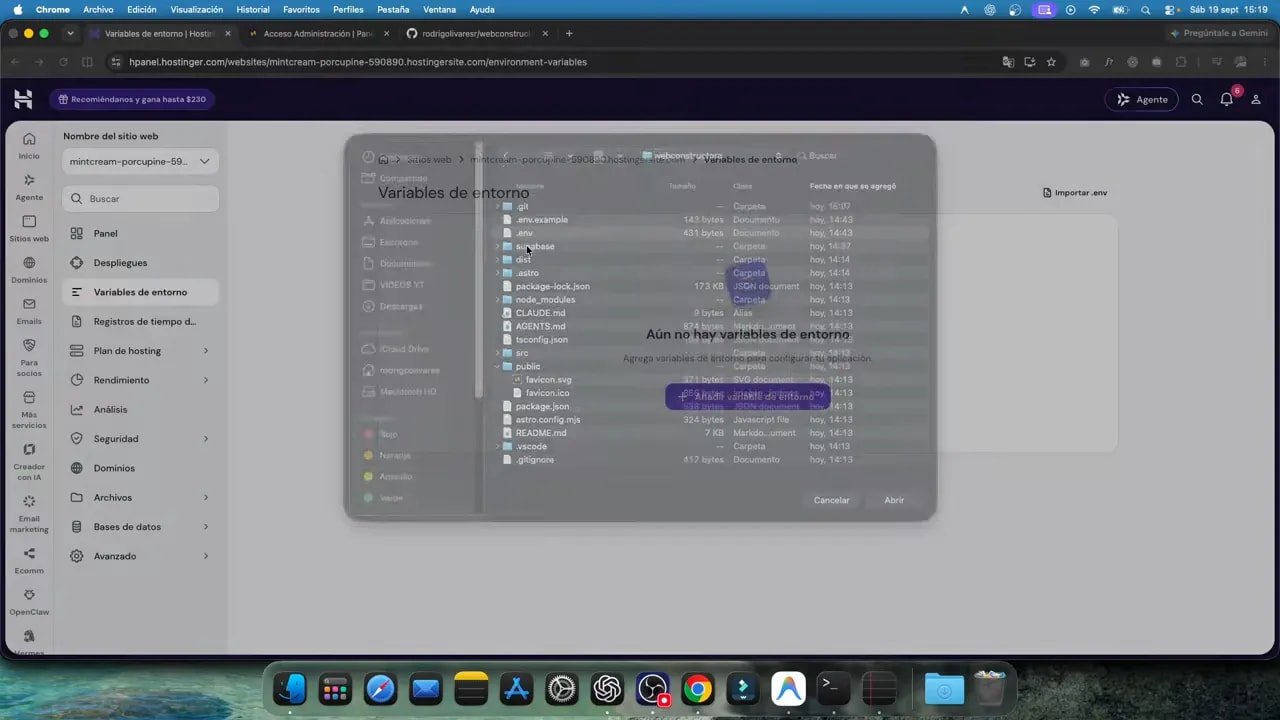Select the README.md file row
Image resolution: width=1280 pixels, height=720 pixels.
coord(713,433)
